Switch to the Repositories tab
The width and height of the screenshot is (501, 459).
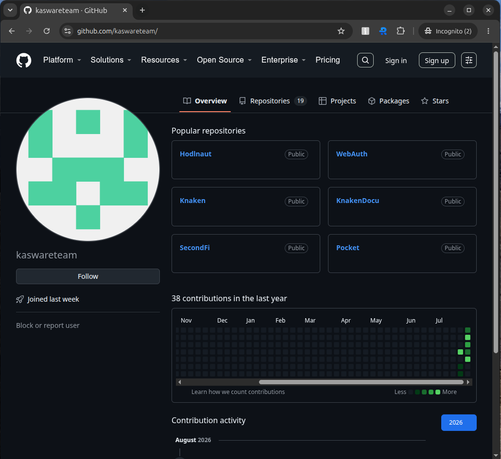pos(273,101)
